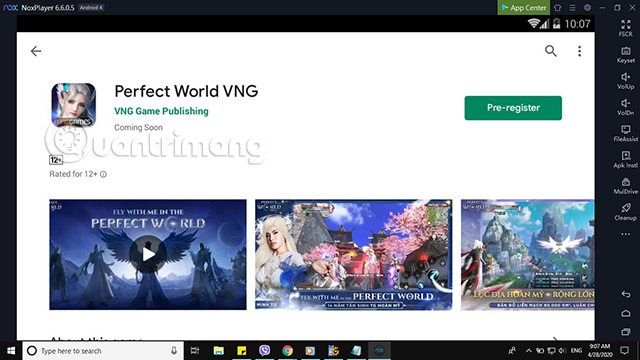Show info for Rated for 12+
The height and width of the screenshot is (360, 640).
tap(104, 174)
